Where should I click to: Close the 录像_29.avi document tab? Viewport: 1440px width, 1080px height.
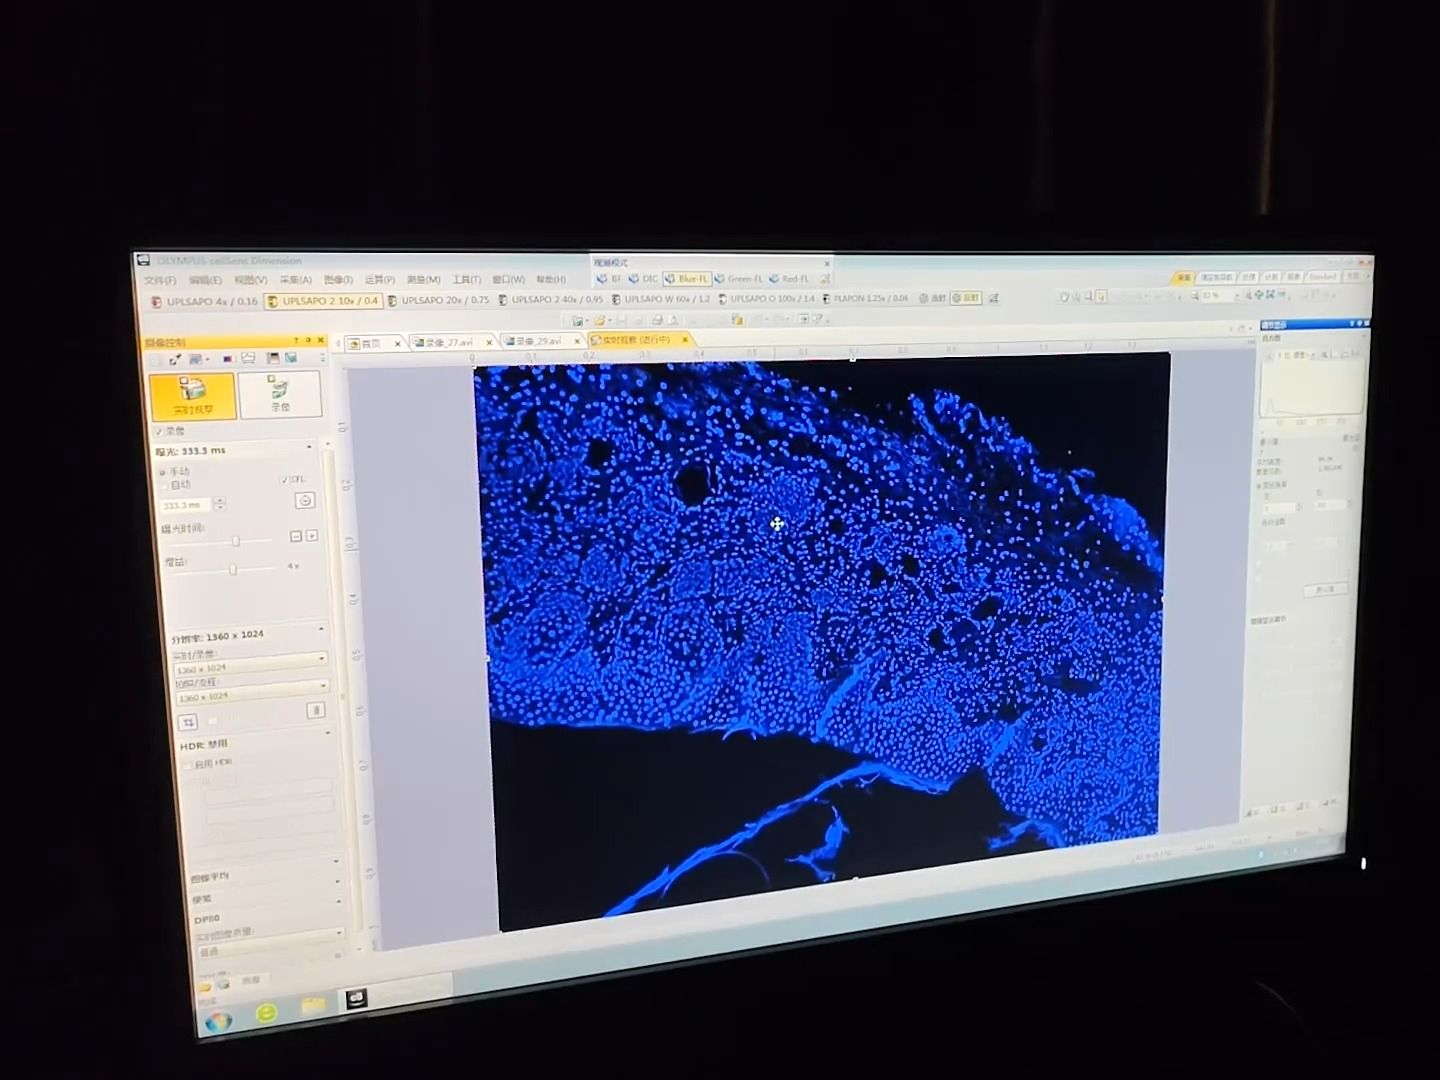577,341
